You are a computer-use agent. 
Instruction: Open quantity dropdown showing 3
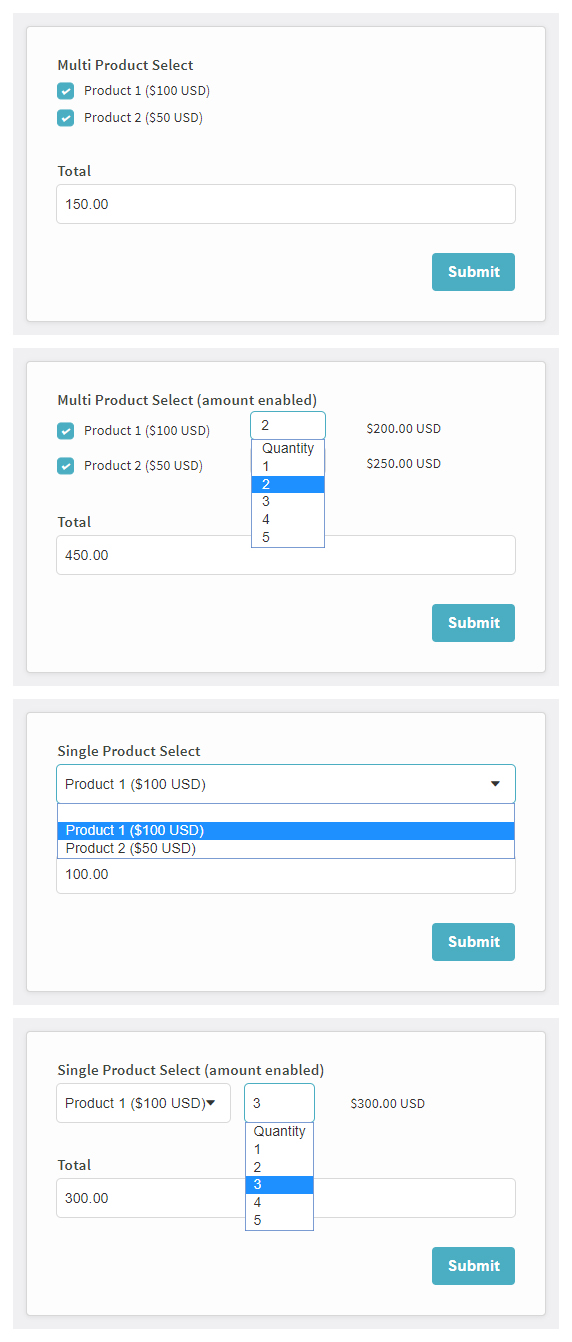(x=279, y=1103)
